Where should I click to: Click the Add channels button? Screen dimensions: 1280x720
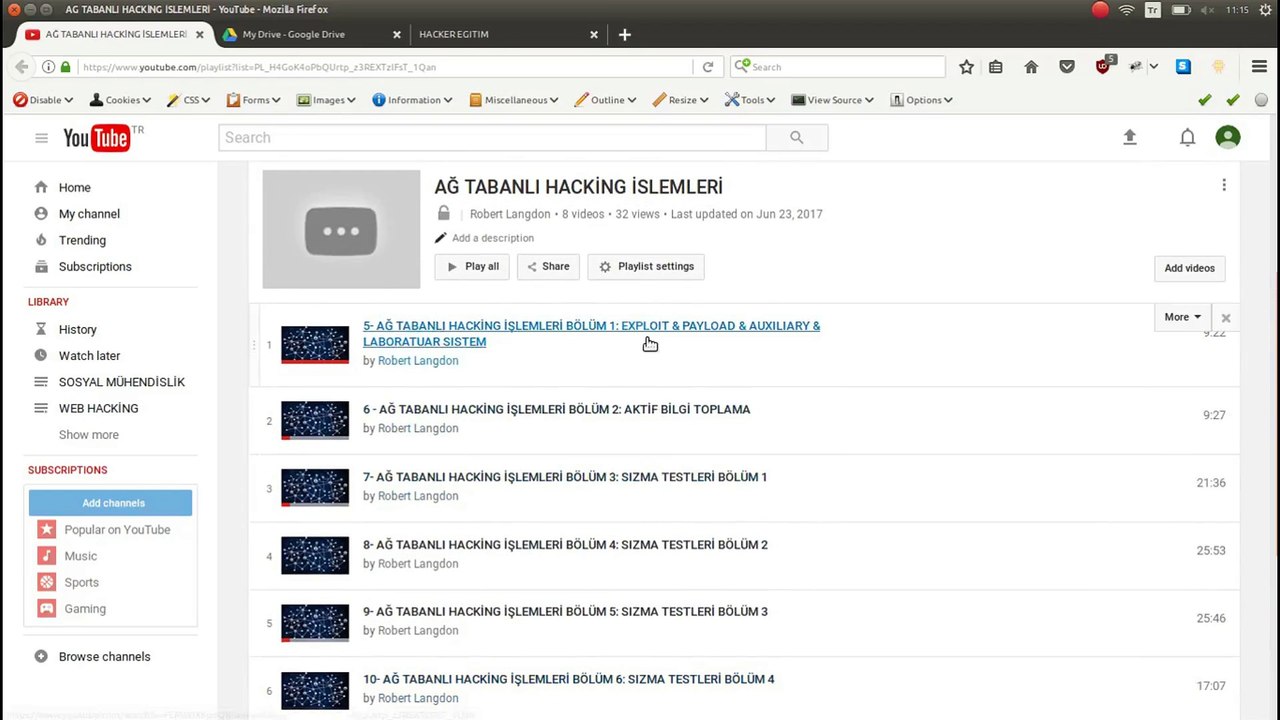pos(110,503)
